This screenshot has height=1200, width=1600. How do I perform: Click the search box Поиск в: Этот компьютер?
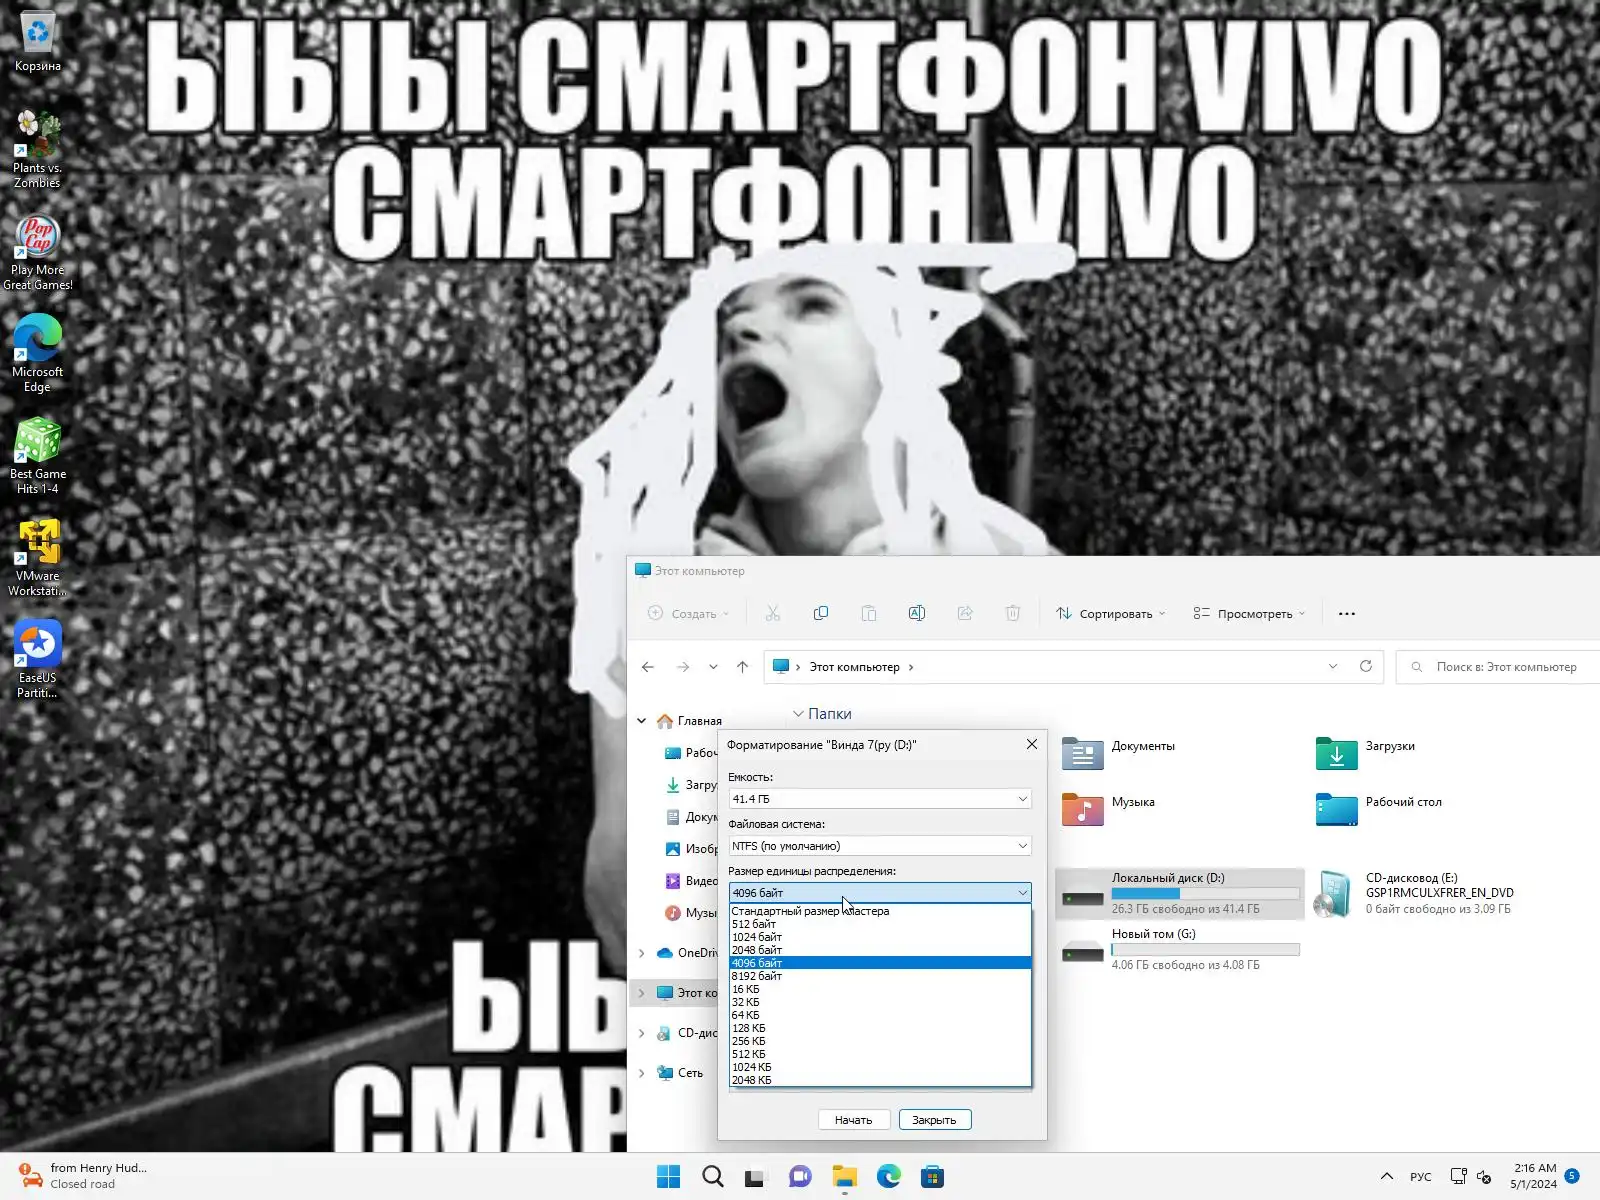pyautogui.click(x=1498, y=667)
